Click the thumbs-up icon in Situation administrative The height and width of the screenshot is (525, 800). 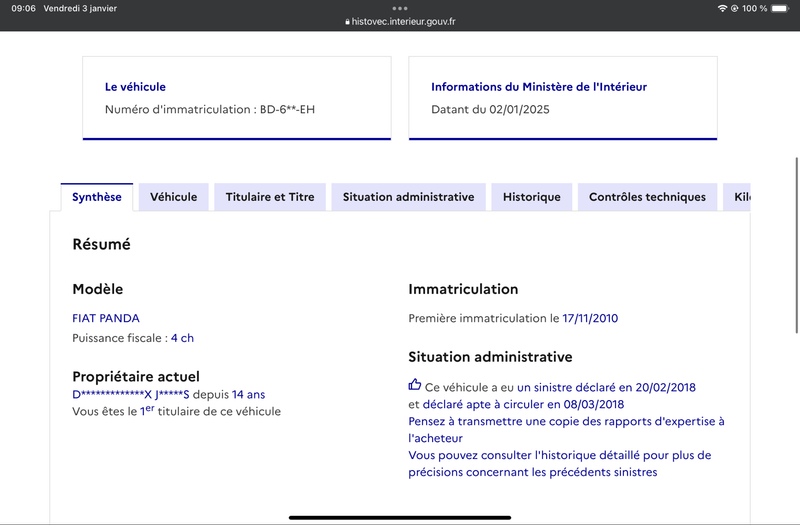coord(415,385)
